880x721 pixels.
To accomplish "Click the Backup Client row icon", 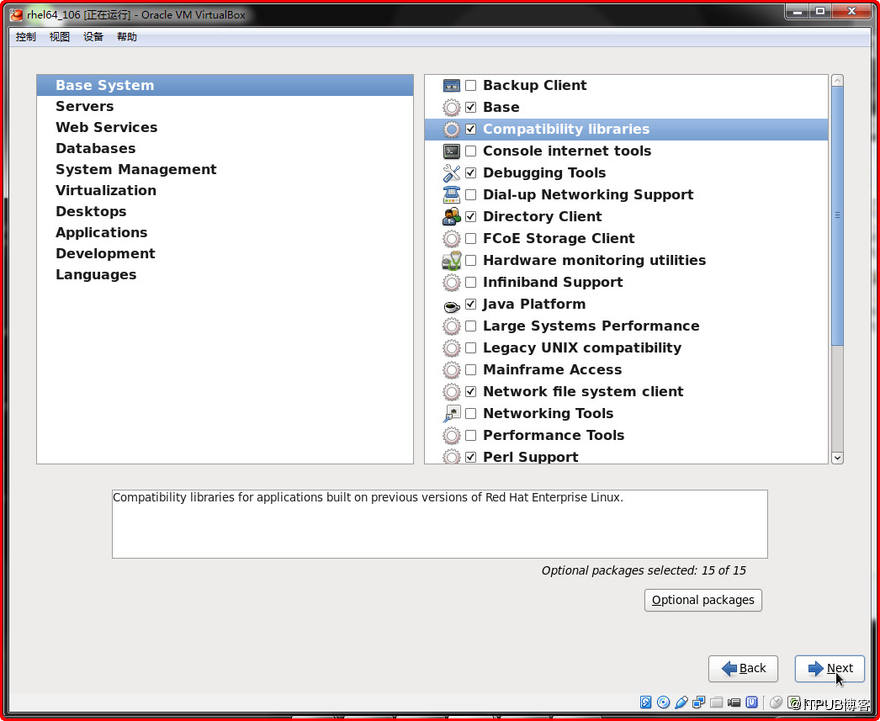I will (451, 85).
